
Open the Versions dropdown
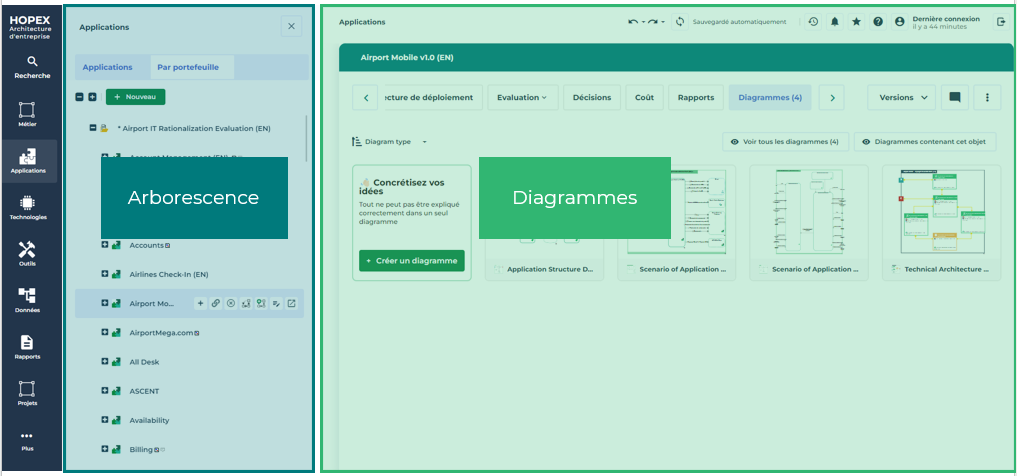[901, 97]
